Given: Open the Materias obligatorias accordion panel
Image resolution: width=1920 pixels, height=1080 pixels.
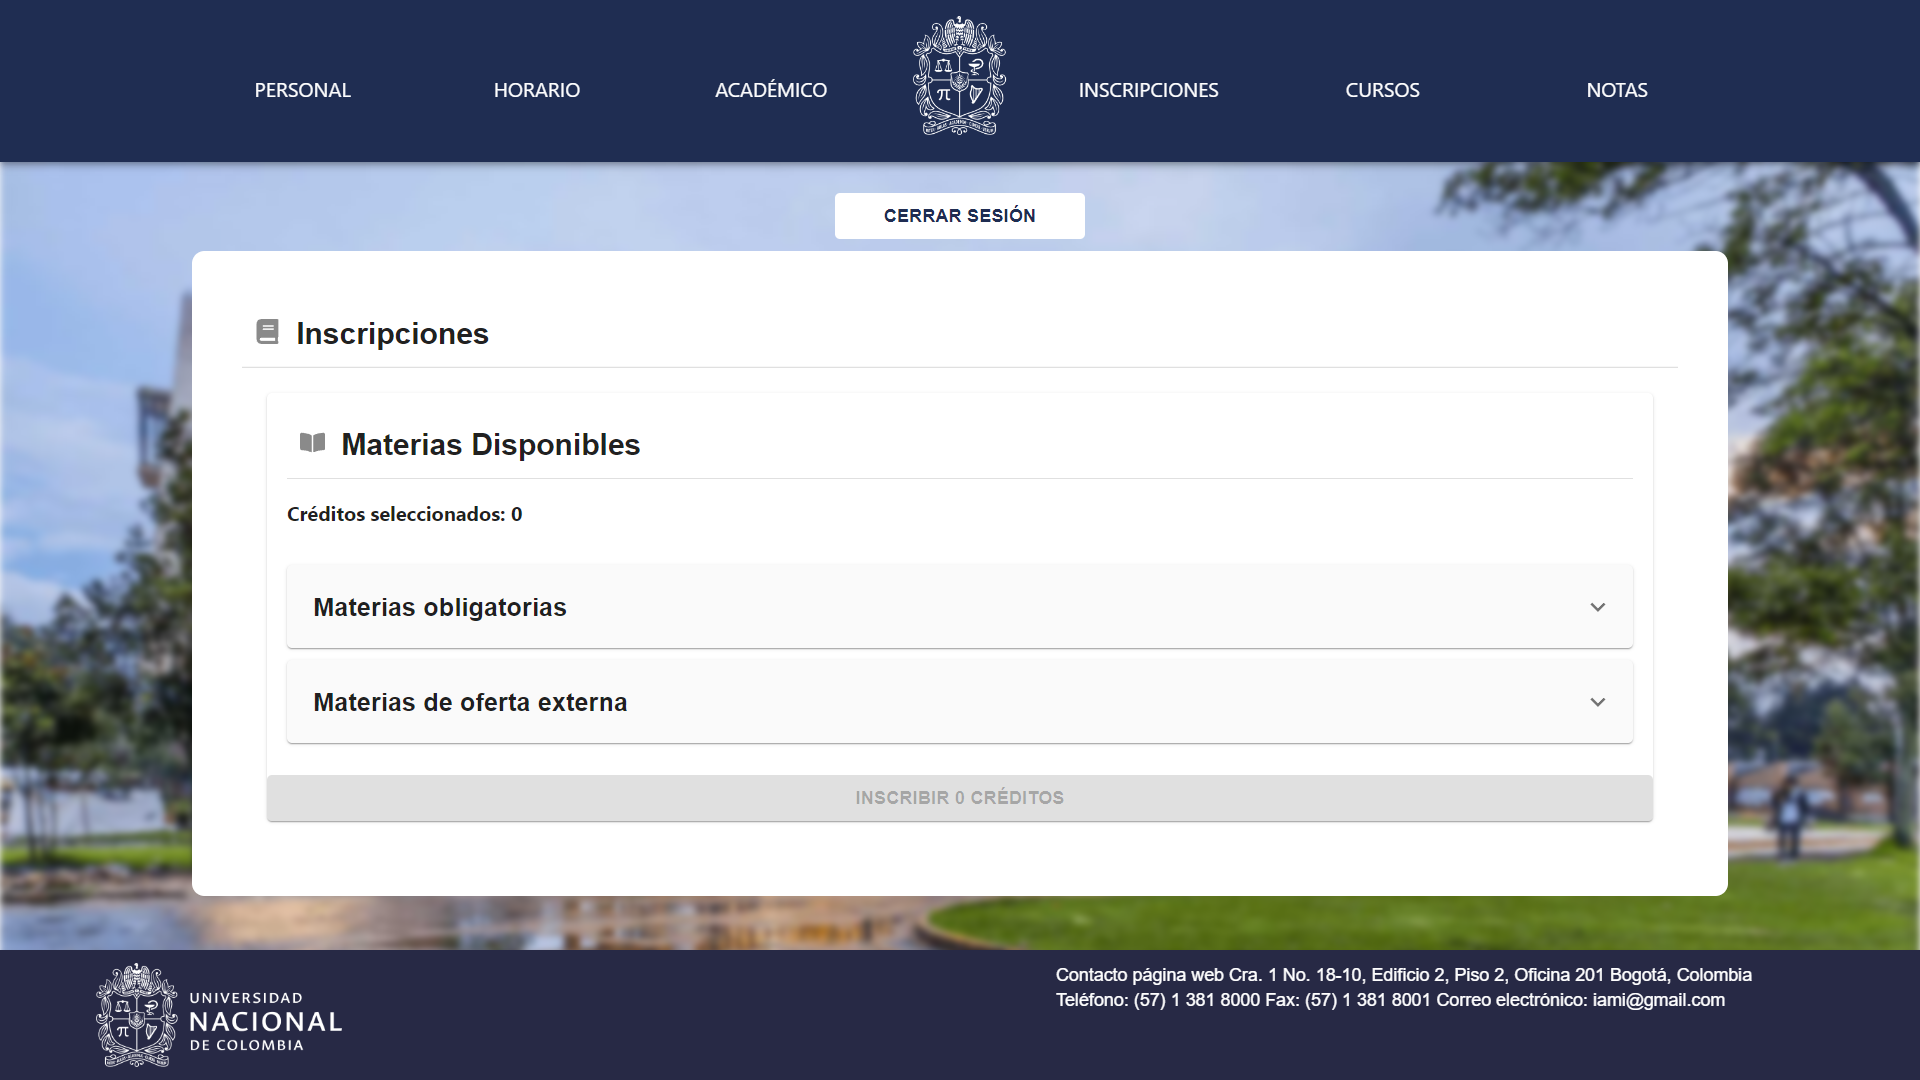Looking at the screenshot, I should (440, 607).
